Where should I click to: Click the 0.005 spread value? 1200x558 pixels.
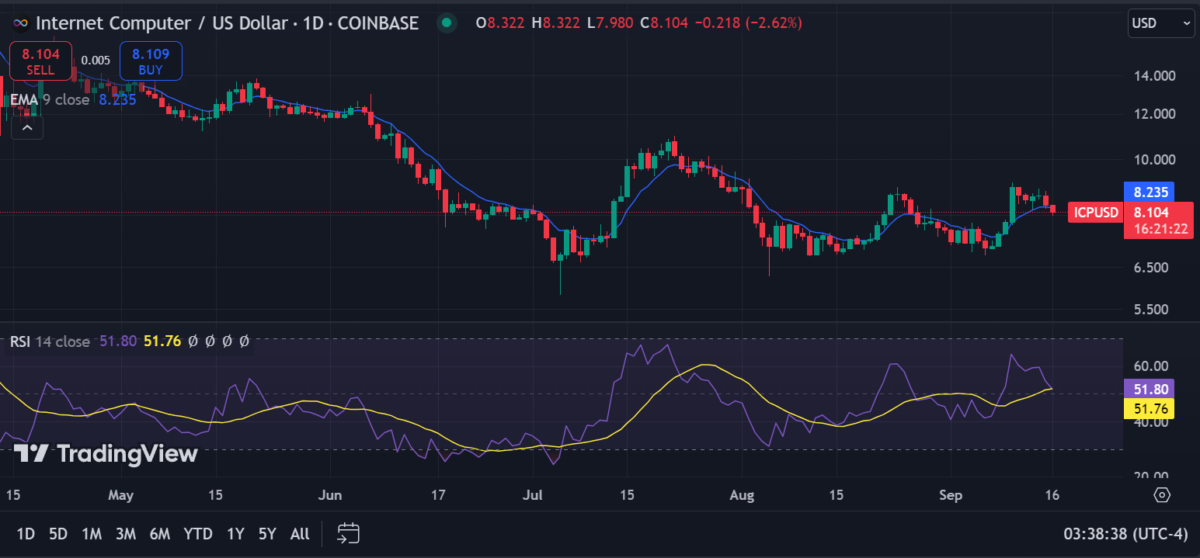coord(96,61)
